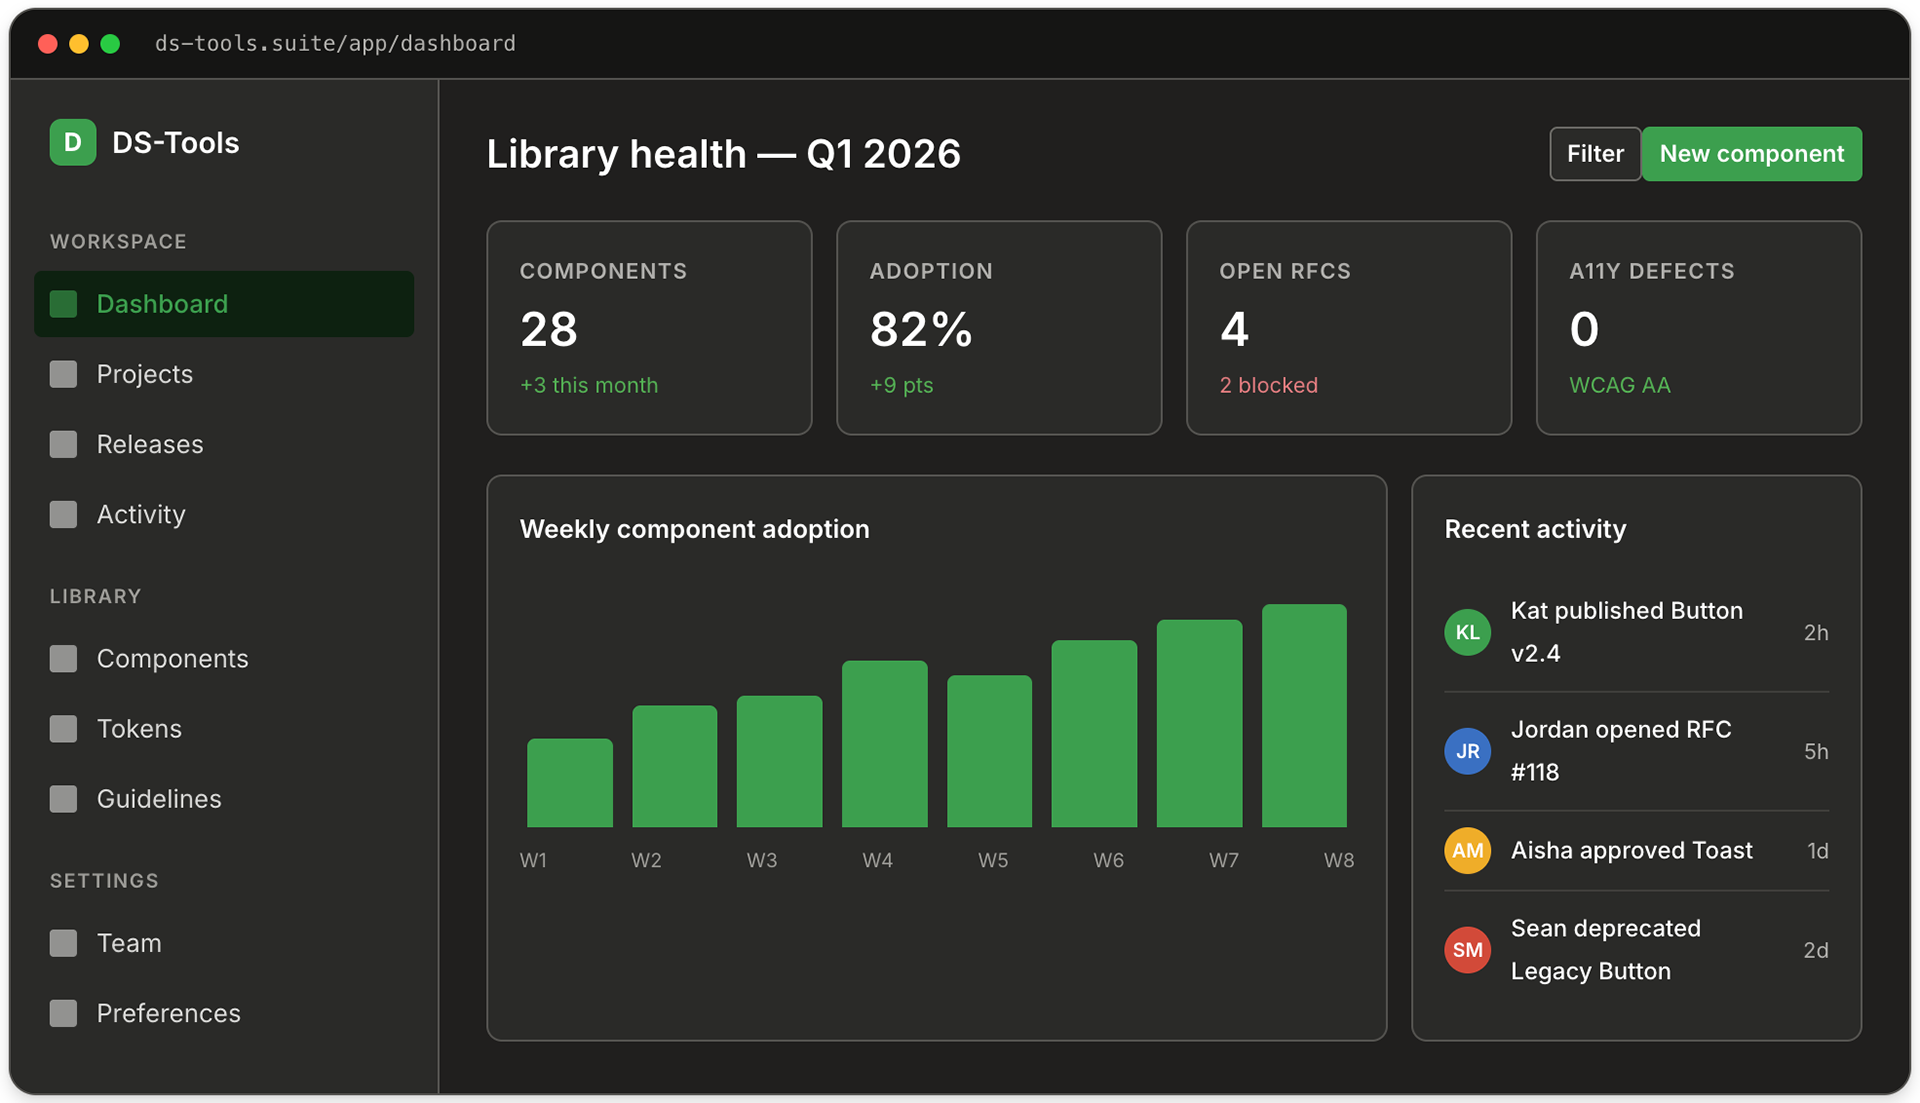This screenshot has height=1103, width=1920.
Task: Click the red SM avatar
Action: [x=1467, y=950]
